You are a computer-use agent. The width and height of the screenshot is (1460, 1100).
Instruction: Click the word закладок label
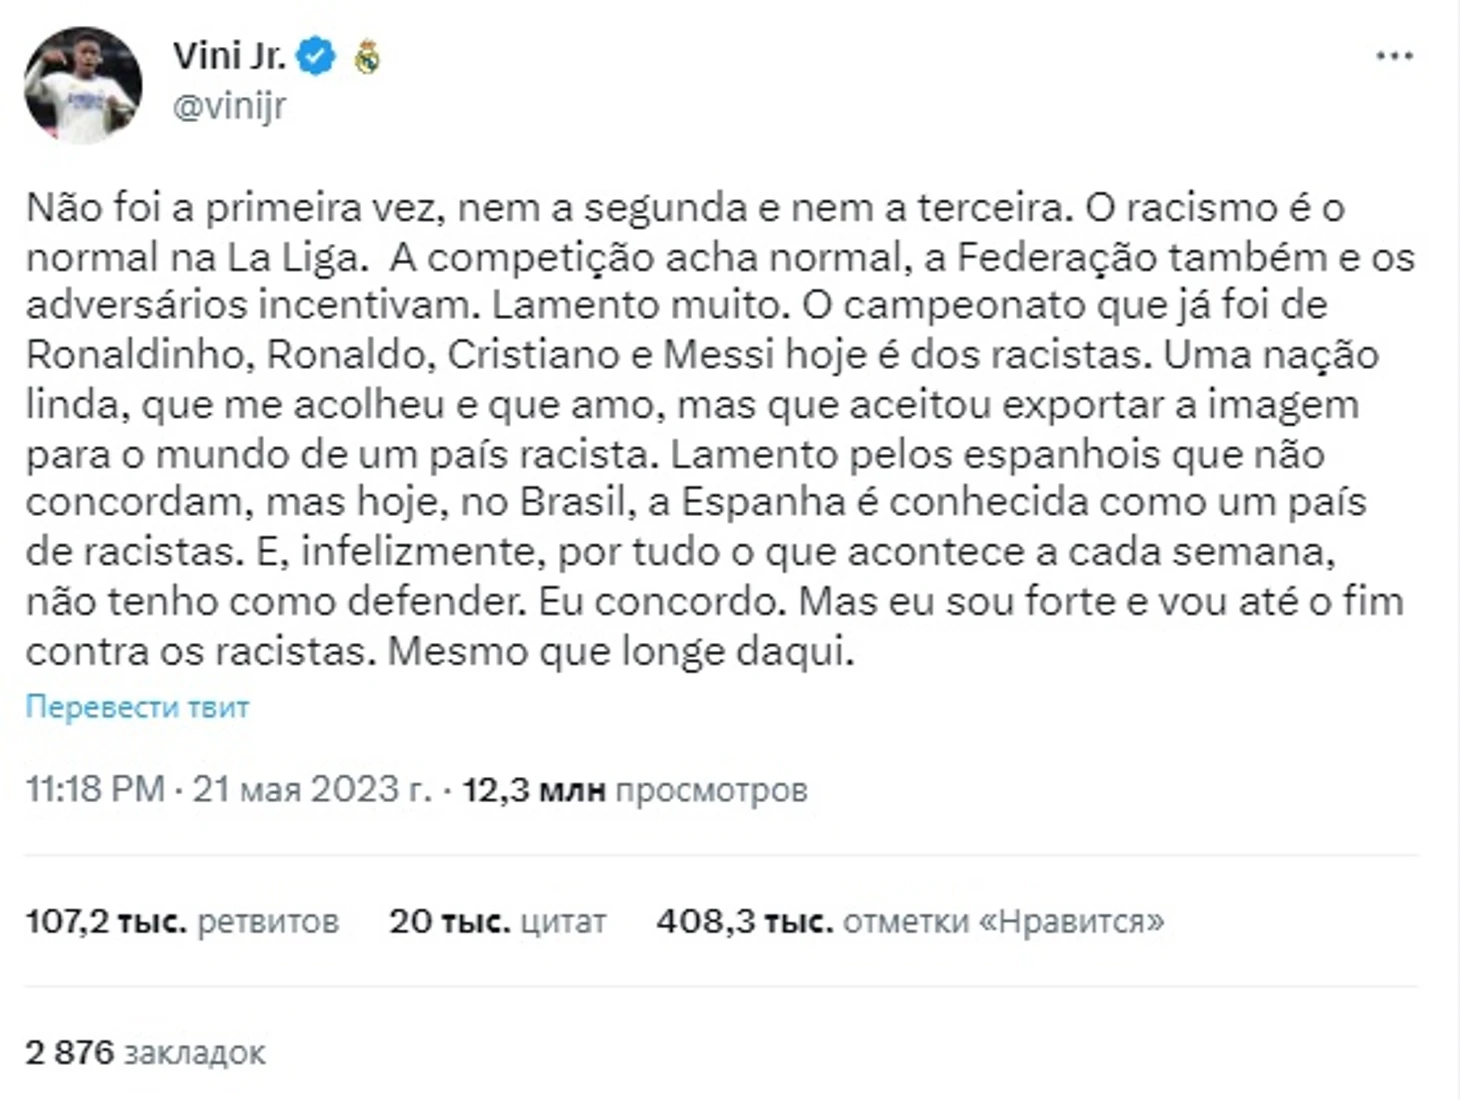195,1053
